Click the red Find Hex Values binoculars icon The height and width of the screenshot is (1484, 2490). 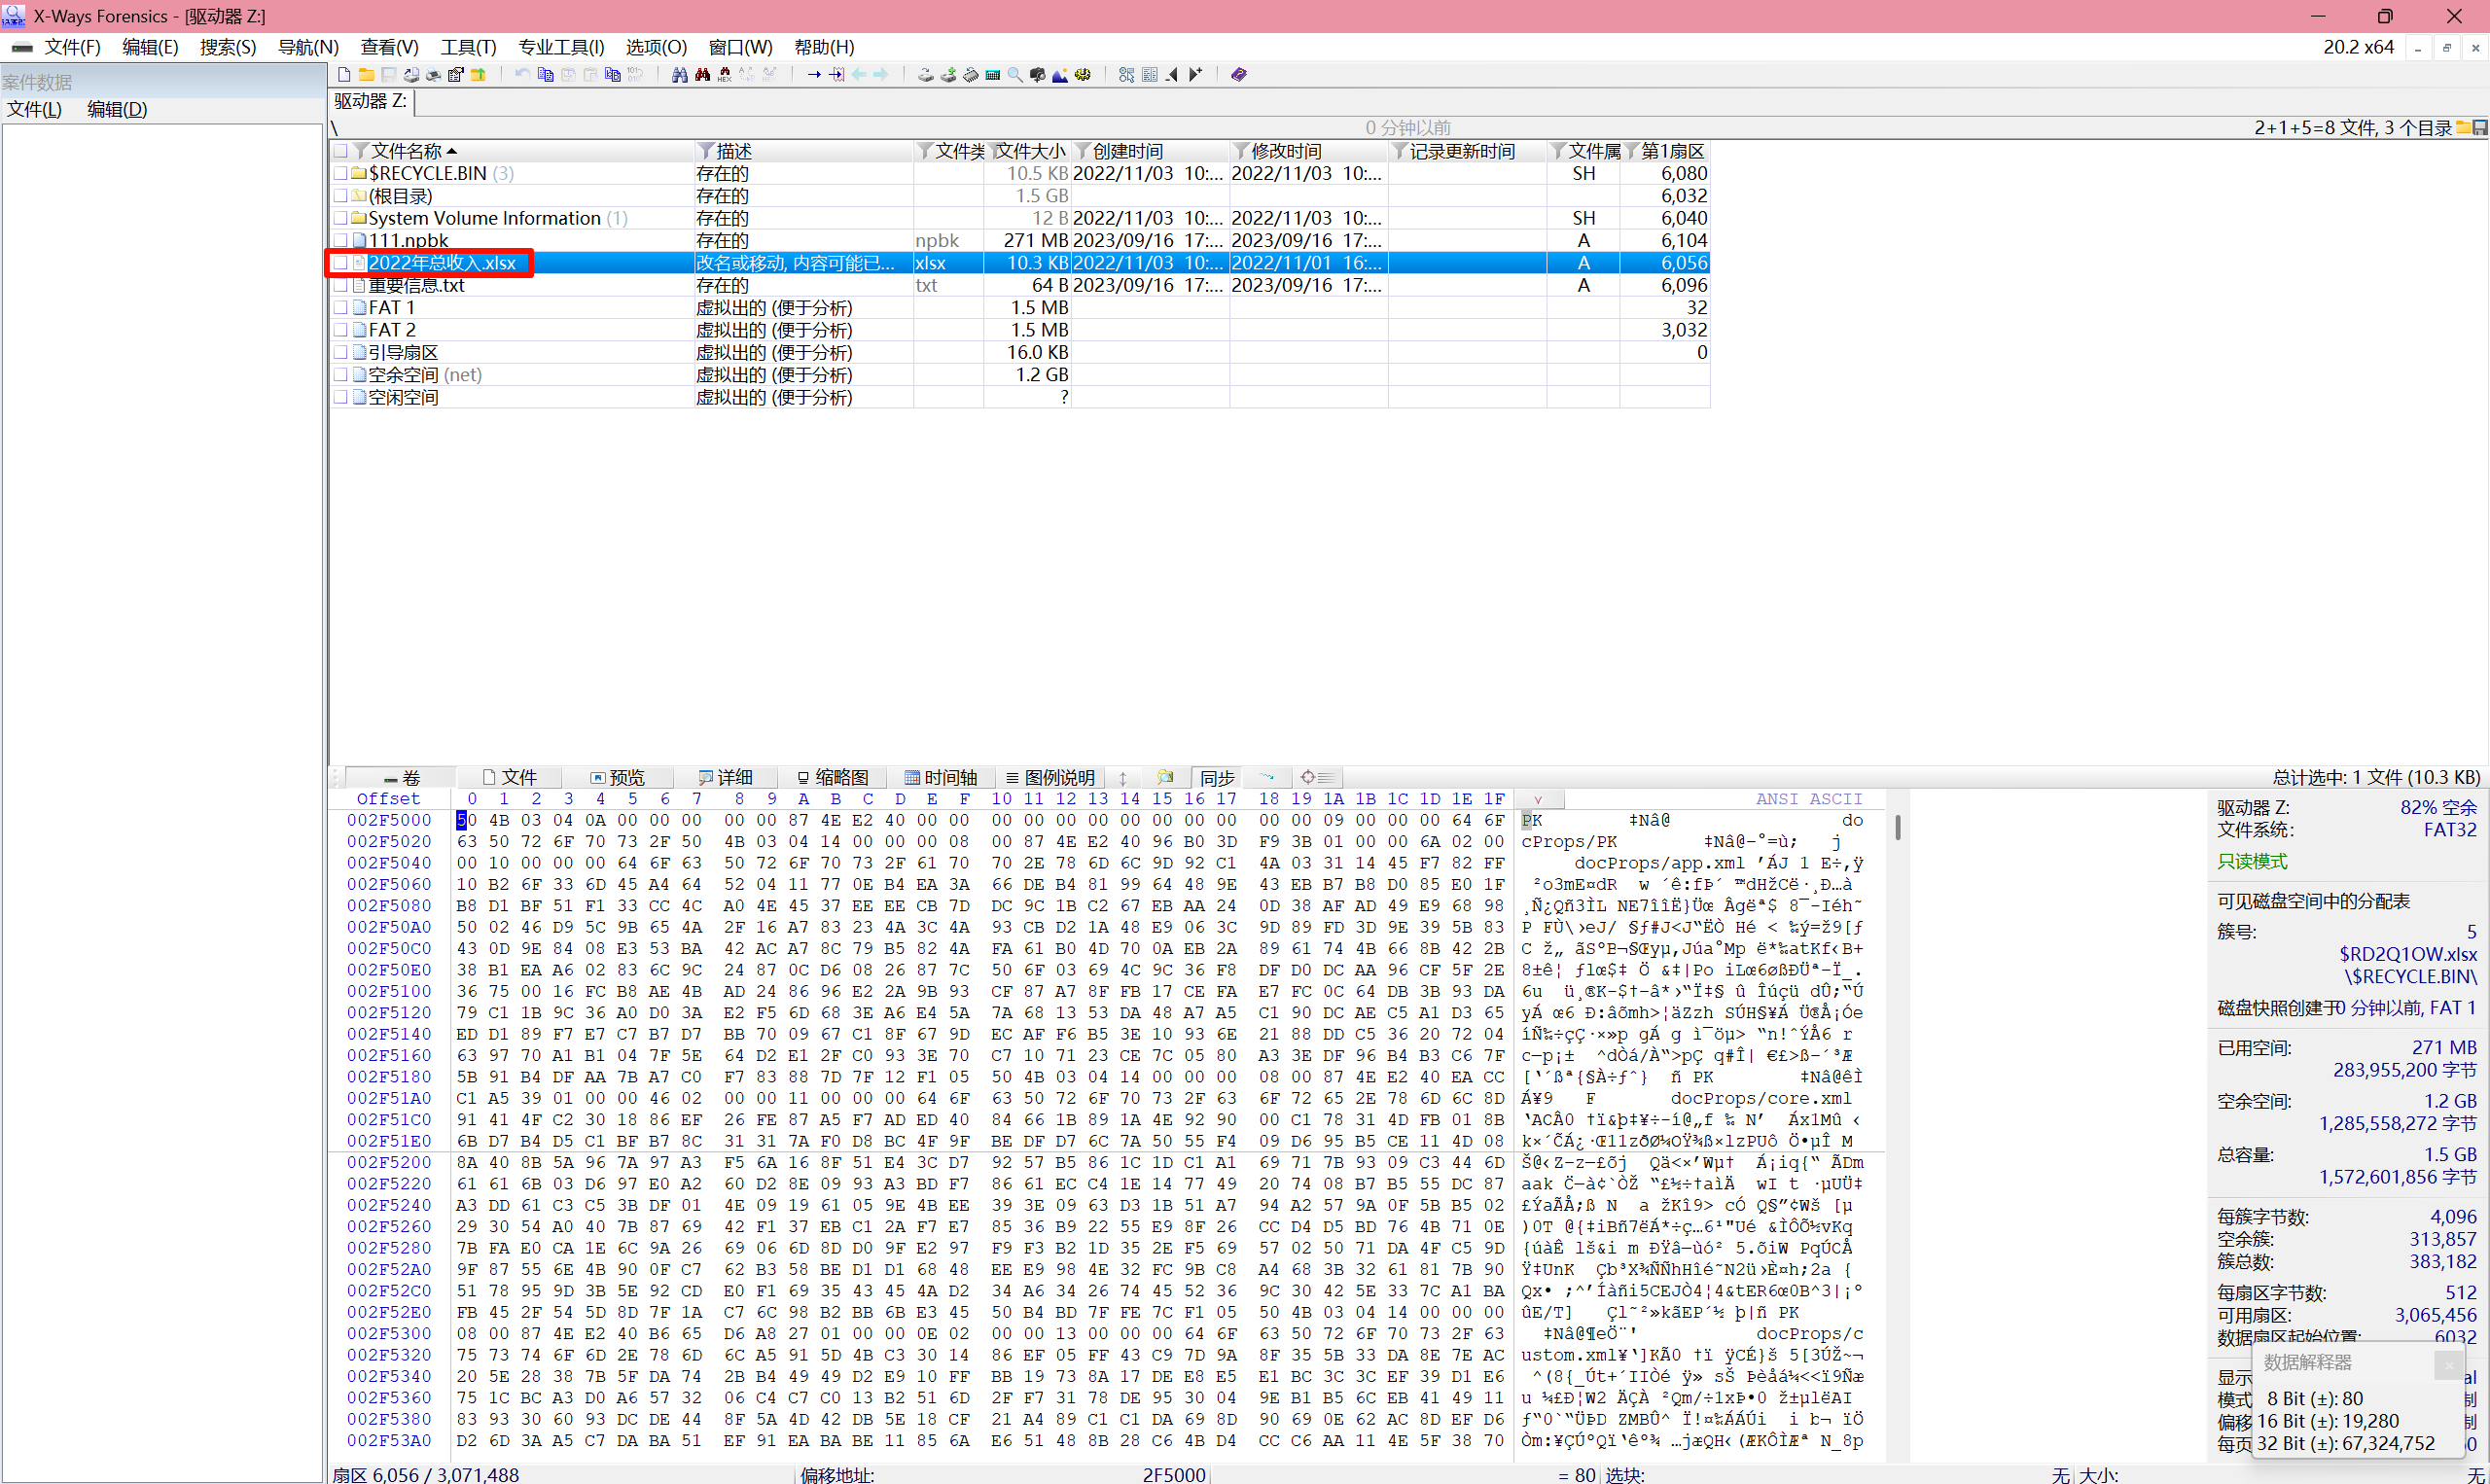[702, 75]
